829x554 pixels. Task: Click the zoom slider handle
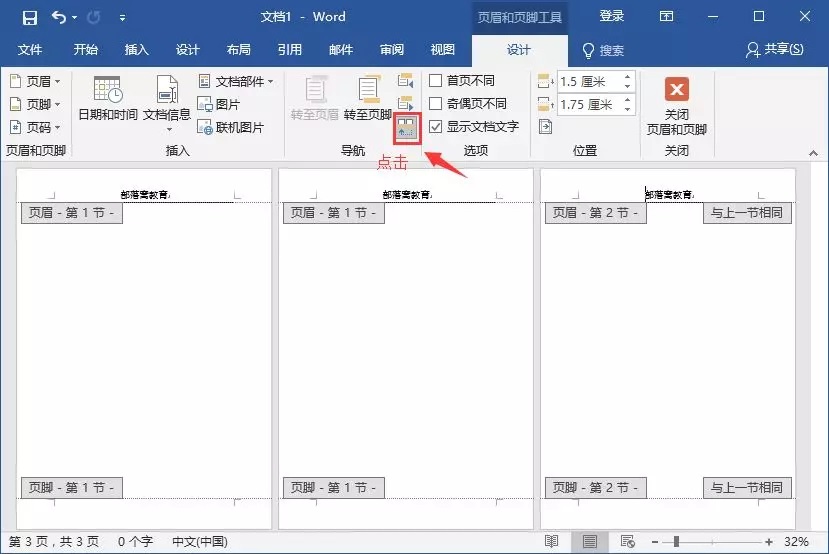click(x=676, y=541)
